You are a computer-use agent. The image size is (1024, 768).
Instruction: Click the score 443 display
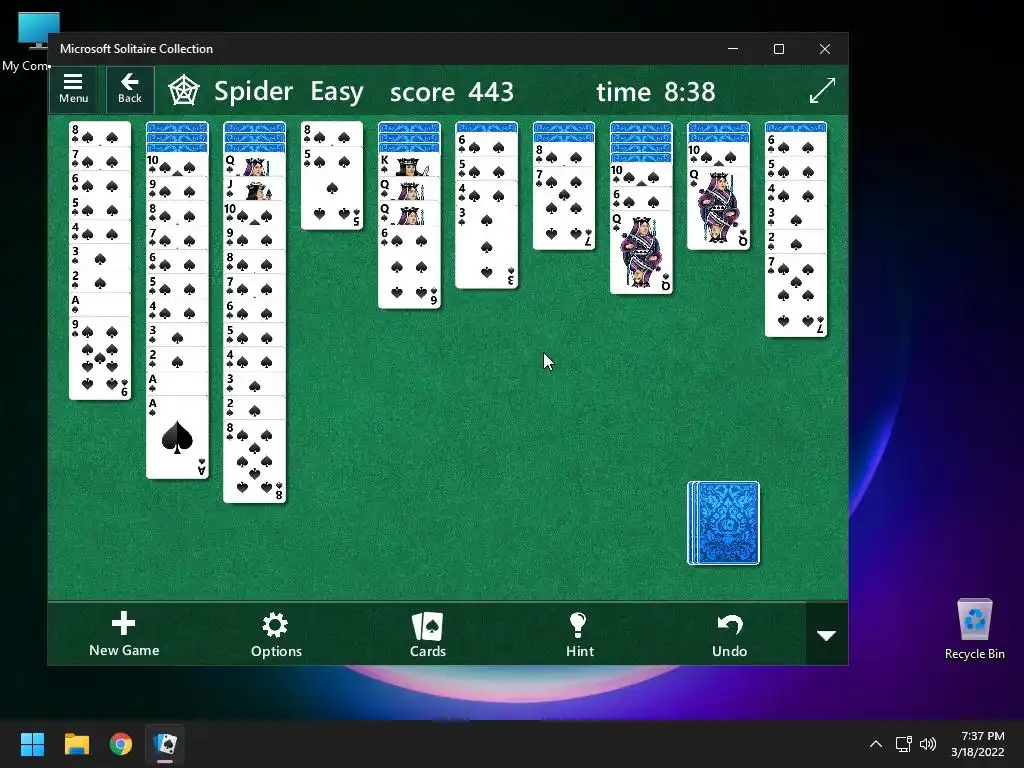[452, 91]
